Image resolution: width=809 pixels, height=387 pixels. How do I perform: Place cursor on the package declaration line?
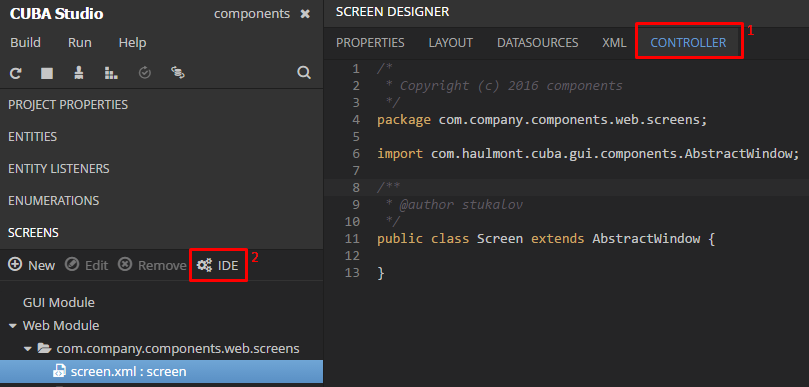pos(542,120)
